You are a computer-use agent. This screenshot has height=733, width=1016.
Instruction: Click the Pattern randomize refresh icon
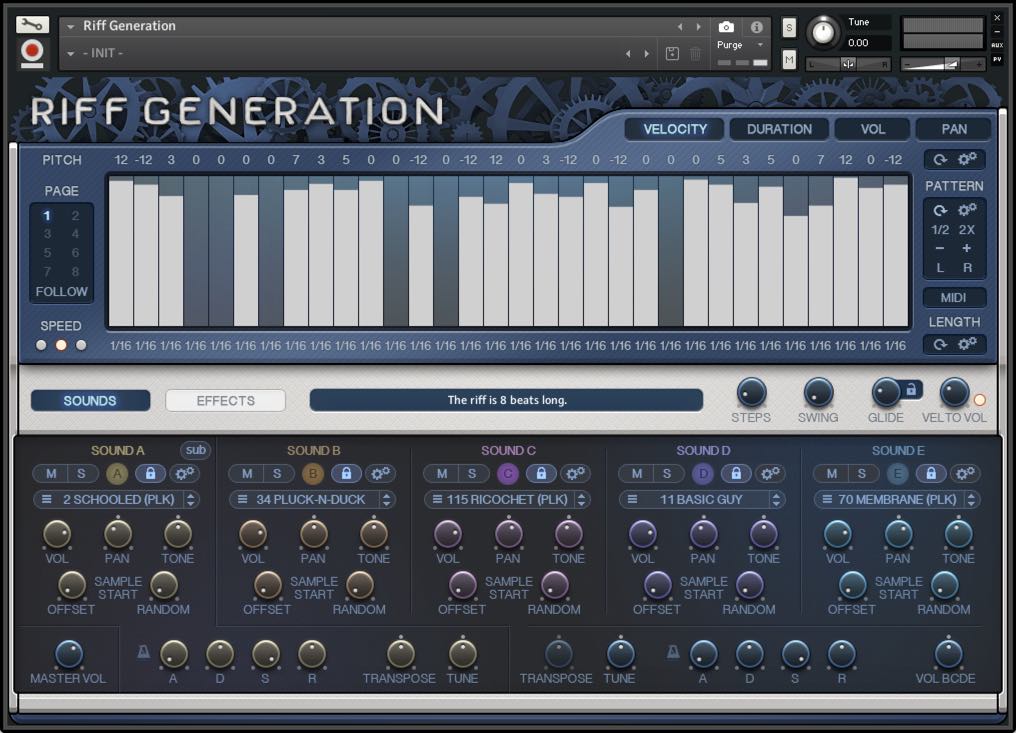[x=940, y=210]
